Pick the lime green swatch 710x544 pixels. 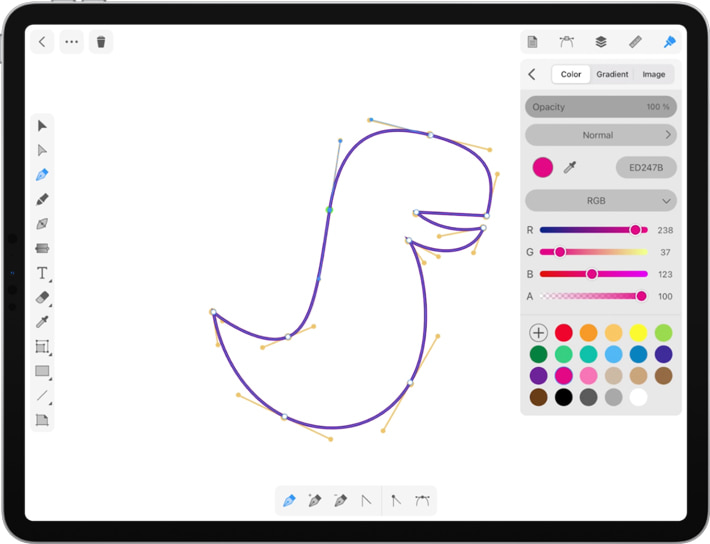click(663, 333)
